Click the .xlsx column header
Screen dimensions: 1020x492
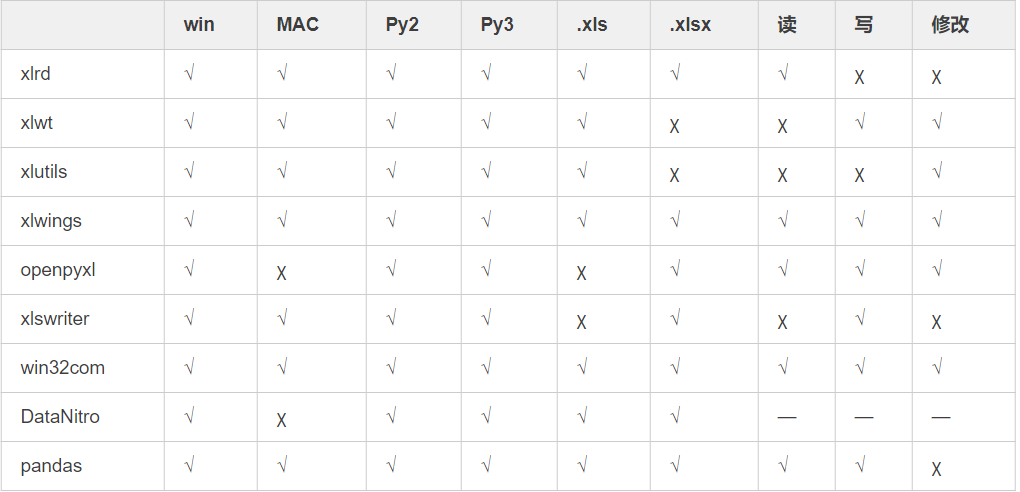[690, 25]
